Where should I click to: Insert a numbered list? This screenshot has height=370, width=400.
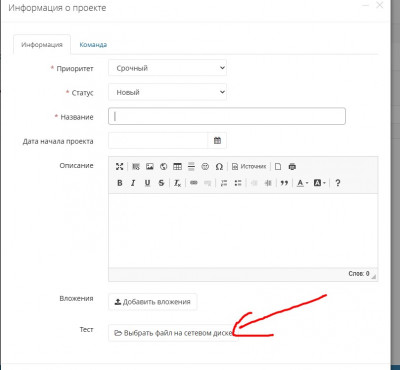[x=224, y=183]
